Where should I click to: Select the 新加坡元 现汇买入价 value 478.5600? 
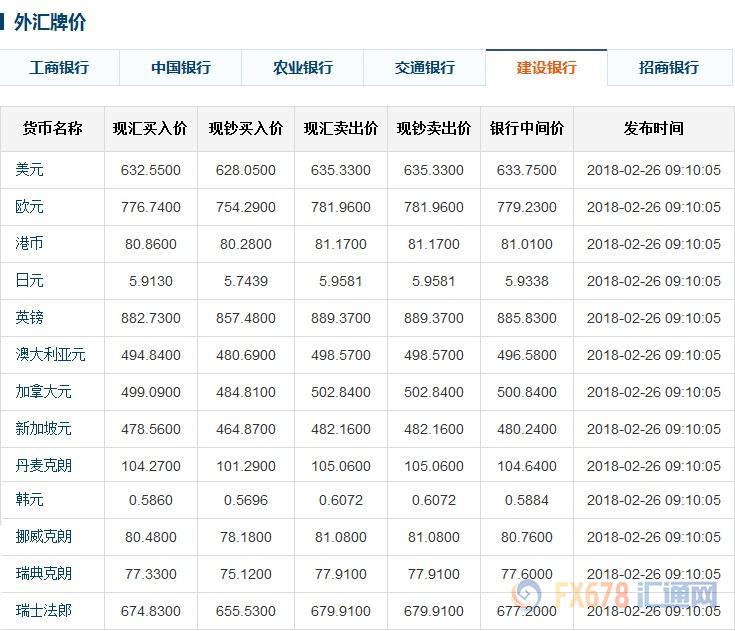coord(150,429)
